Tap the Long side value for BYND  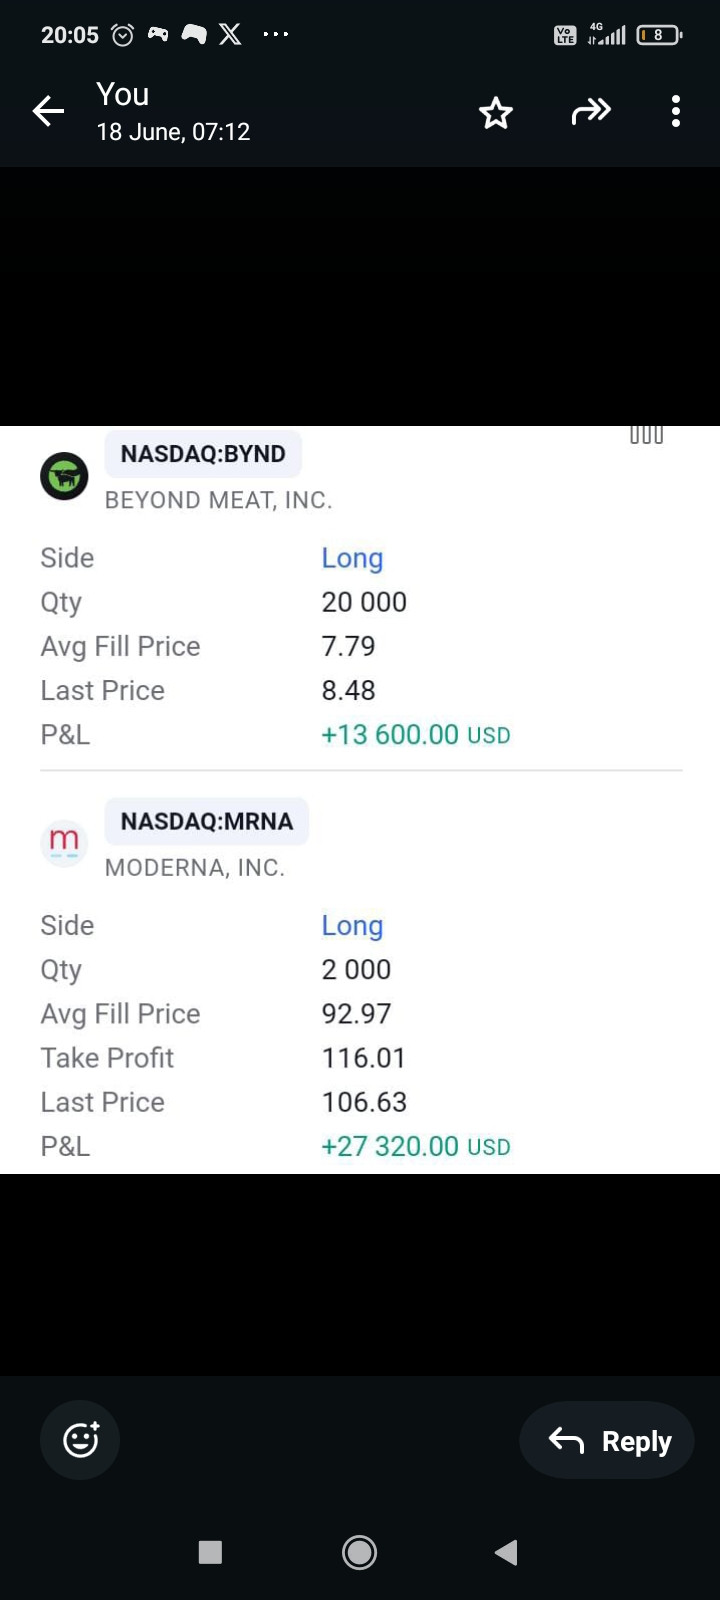352,558
